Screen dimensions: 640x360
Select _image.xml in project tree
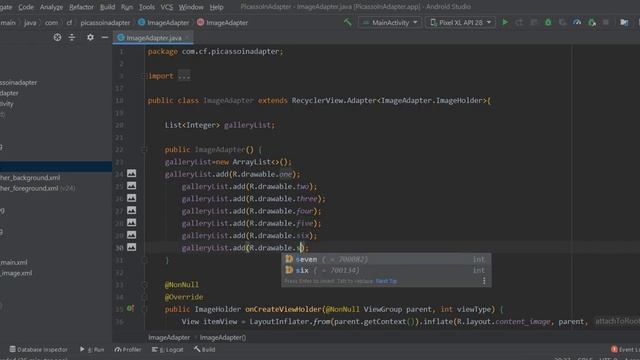(16, 273)
